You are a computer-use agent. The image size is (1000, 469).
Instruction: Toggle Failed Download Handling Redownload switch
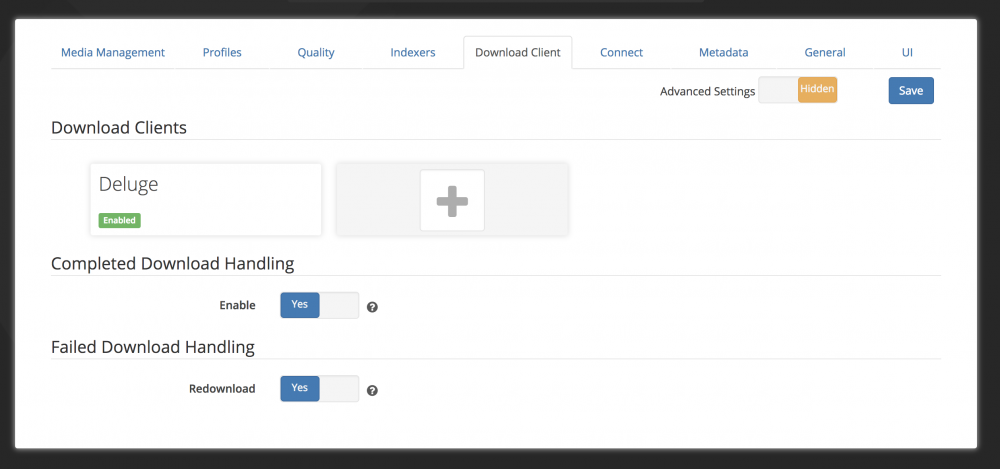coord(320,389)
